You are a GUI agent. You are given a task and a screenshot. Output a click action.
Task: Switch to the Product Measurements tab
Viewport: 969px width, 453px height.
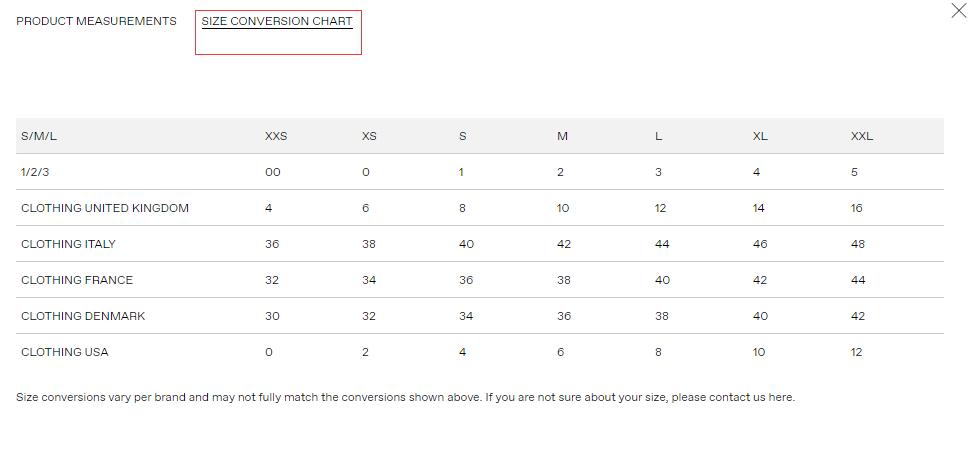96,21
